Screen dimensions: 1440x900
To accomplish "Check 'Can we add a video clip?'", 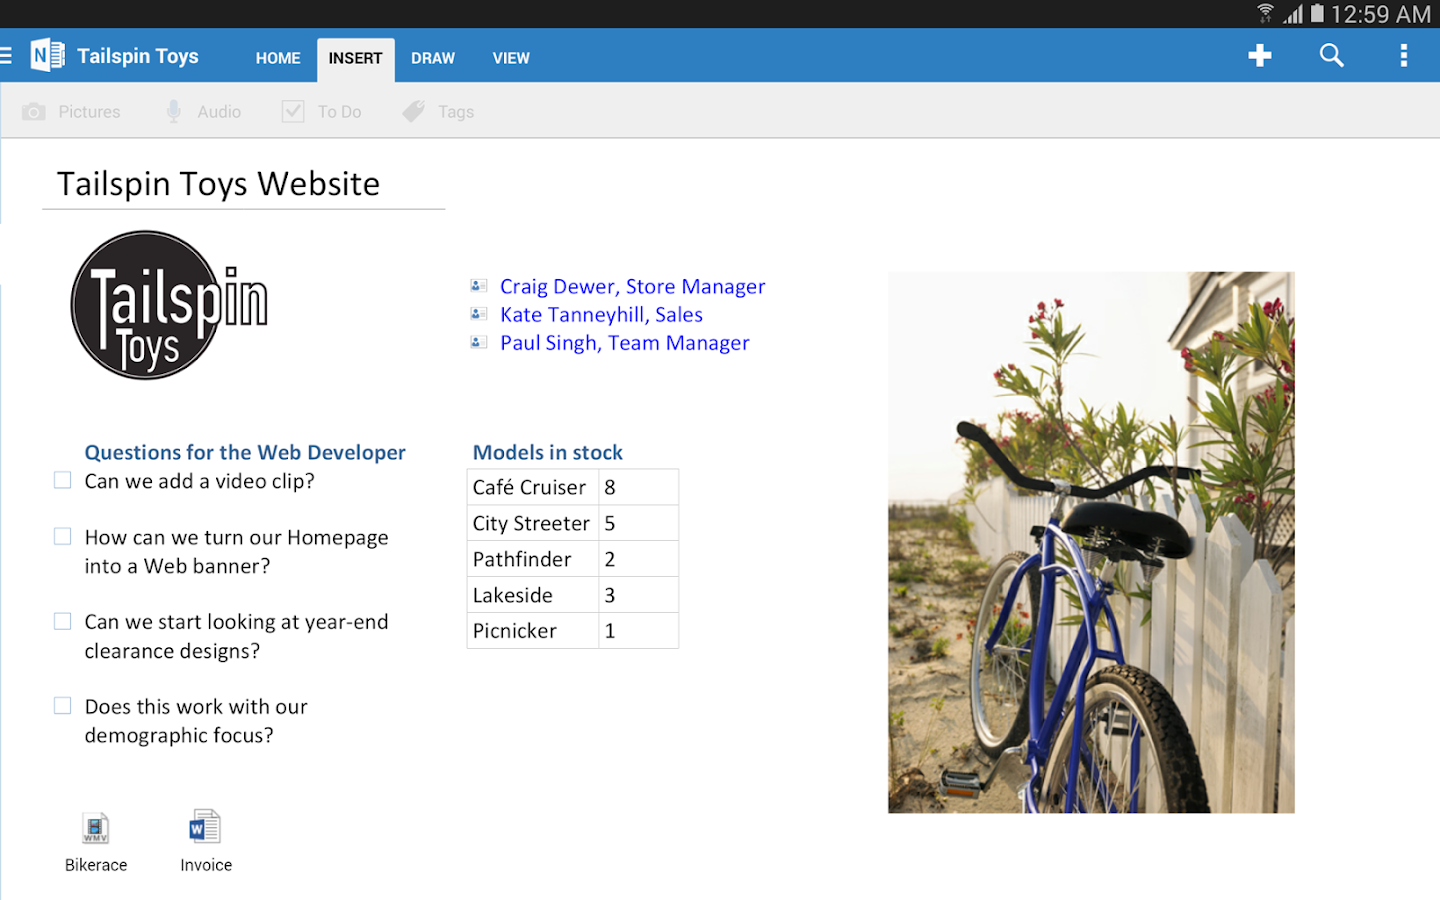I will 63,481.
